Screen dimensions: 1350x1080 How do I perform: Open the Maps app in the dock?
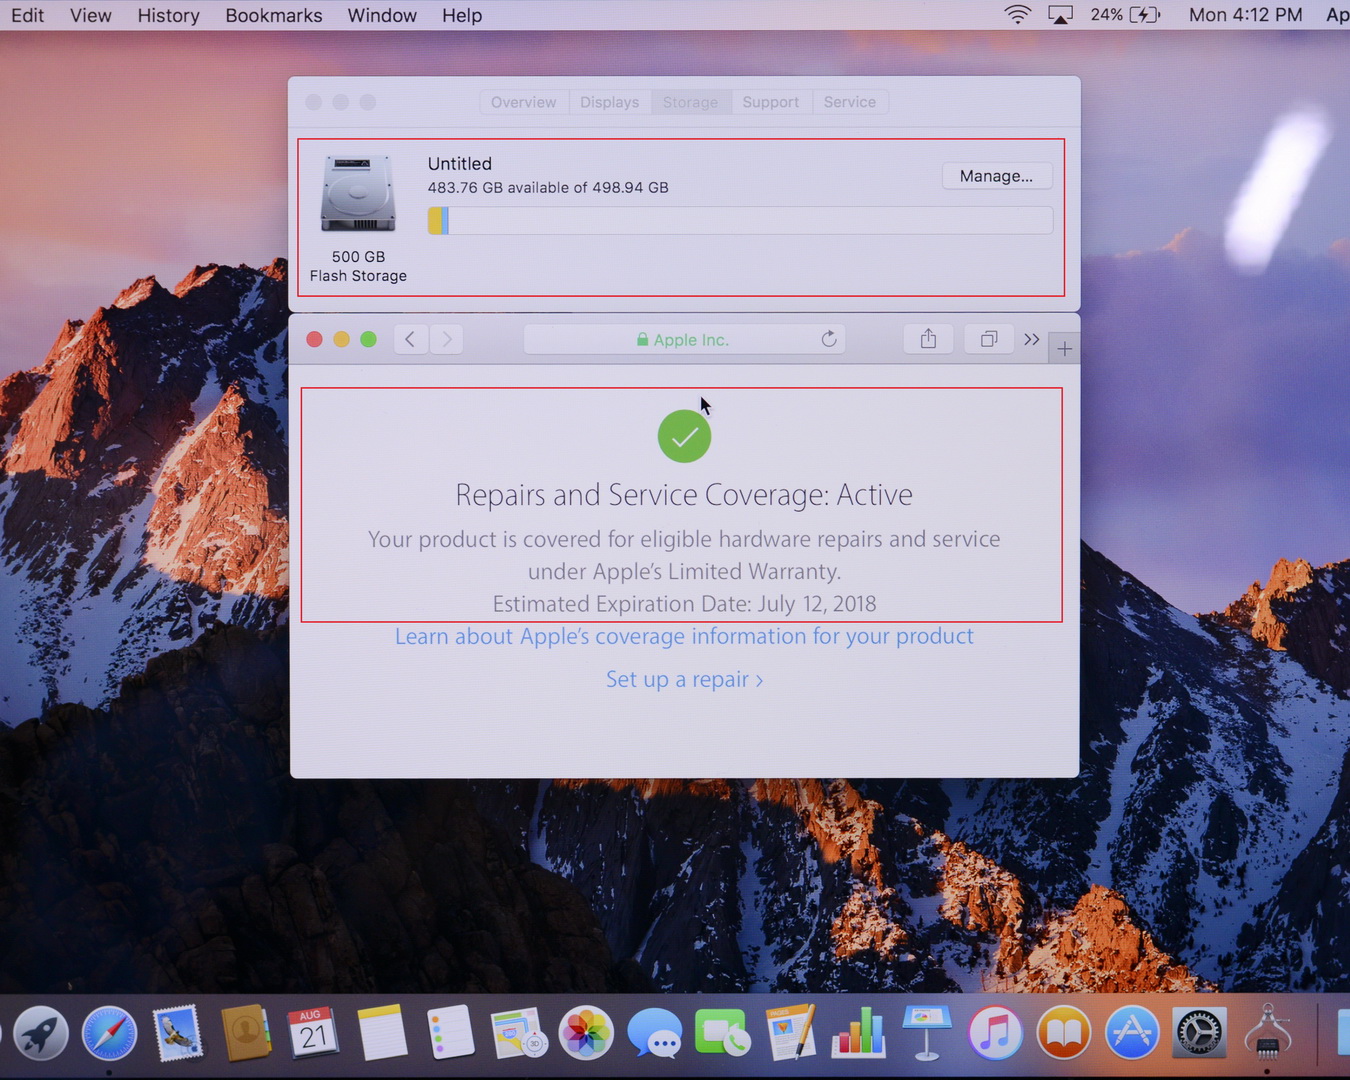(x=518, y=1033)
